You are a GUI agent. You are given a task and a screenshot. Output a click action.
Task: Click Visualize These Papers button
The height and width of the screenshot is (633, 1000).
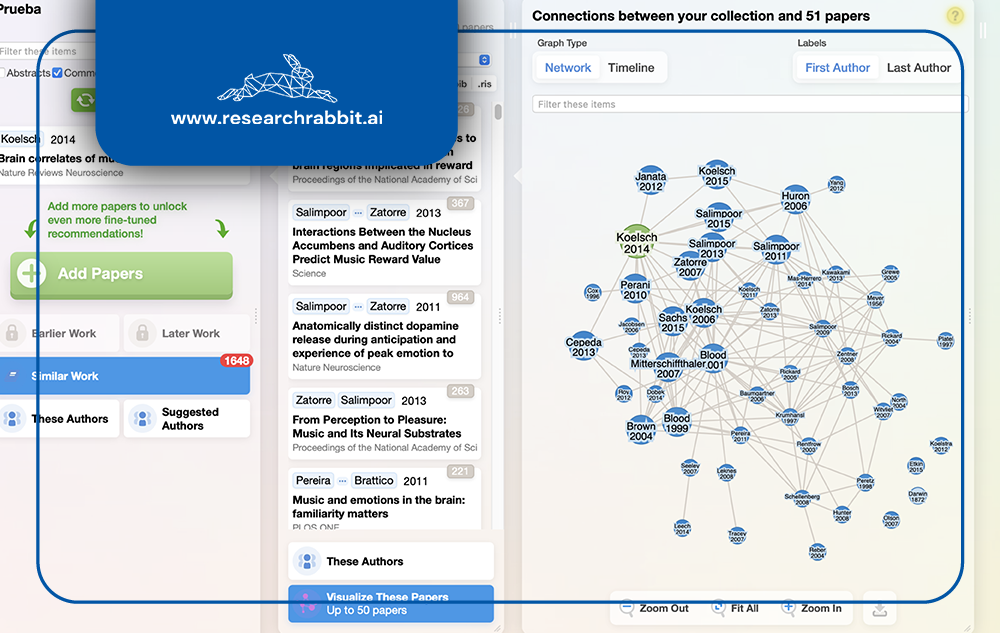390,603
